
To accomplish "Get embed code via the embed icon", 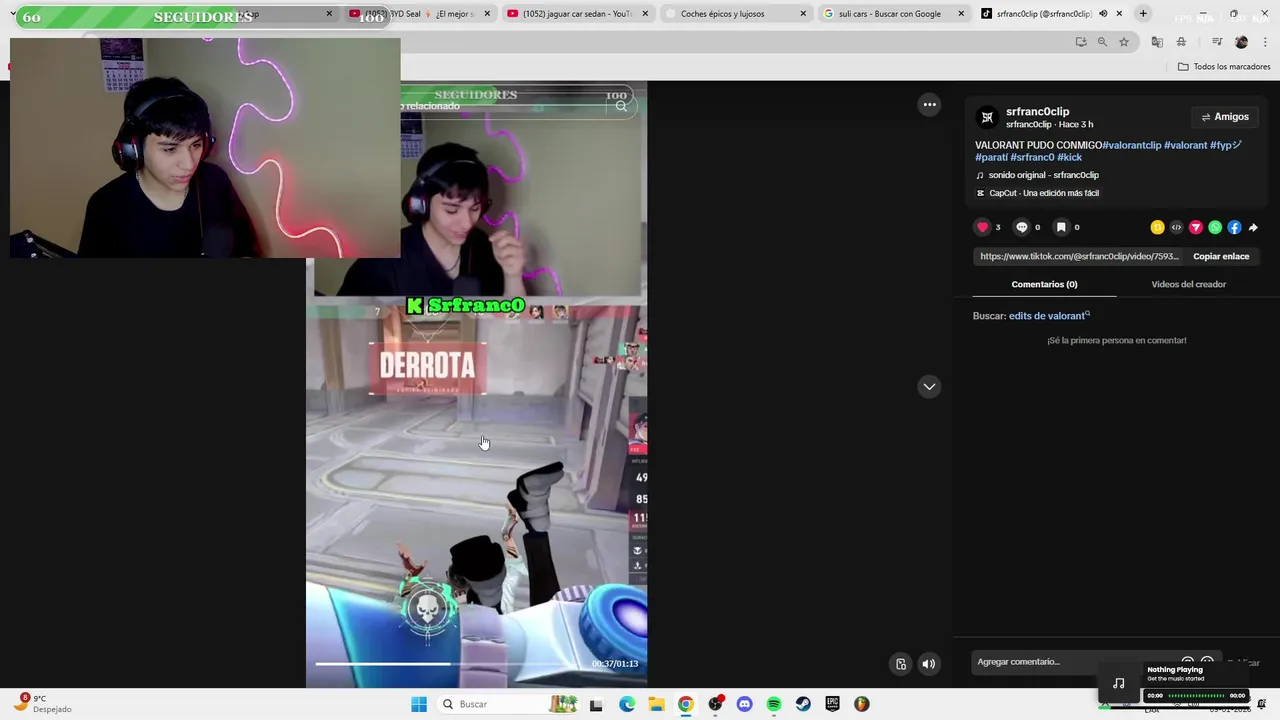I will point(1176,227).
